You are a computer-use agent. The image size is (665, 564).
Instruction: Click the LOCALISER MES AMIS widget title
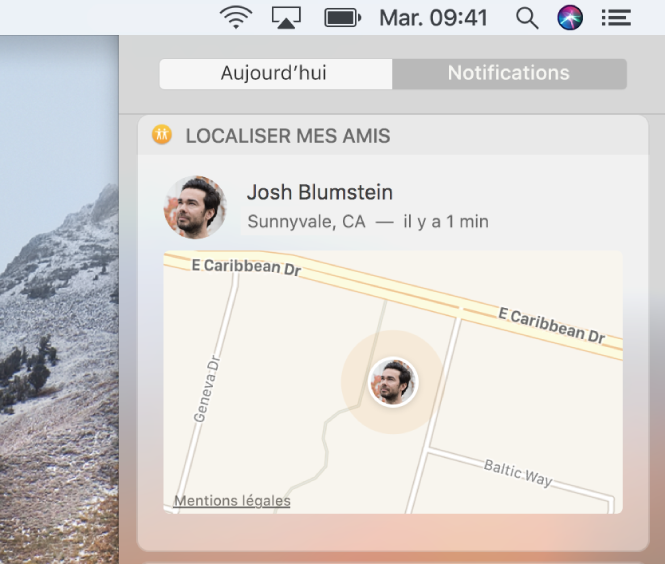click(288, 136)
